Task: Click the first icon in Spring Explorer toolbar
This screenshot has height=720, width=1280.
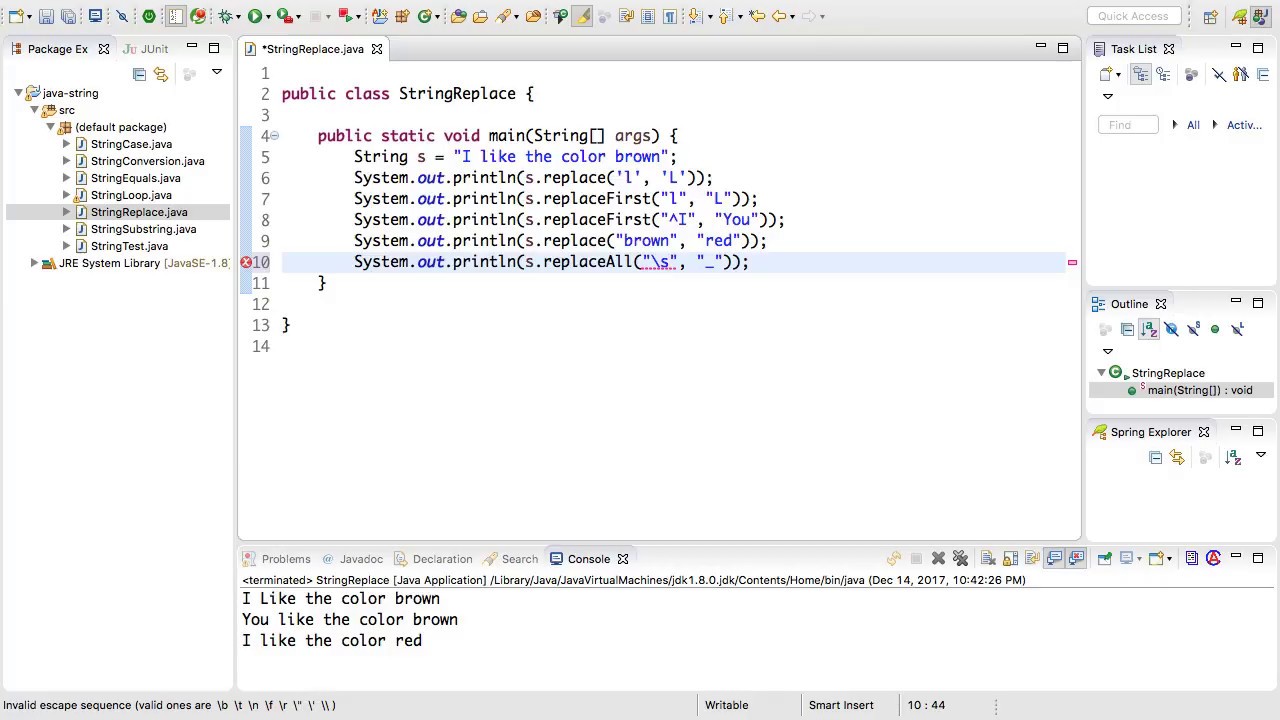Action: (1155, 457)
